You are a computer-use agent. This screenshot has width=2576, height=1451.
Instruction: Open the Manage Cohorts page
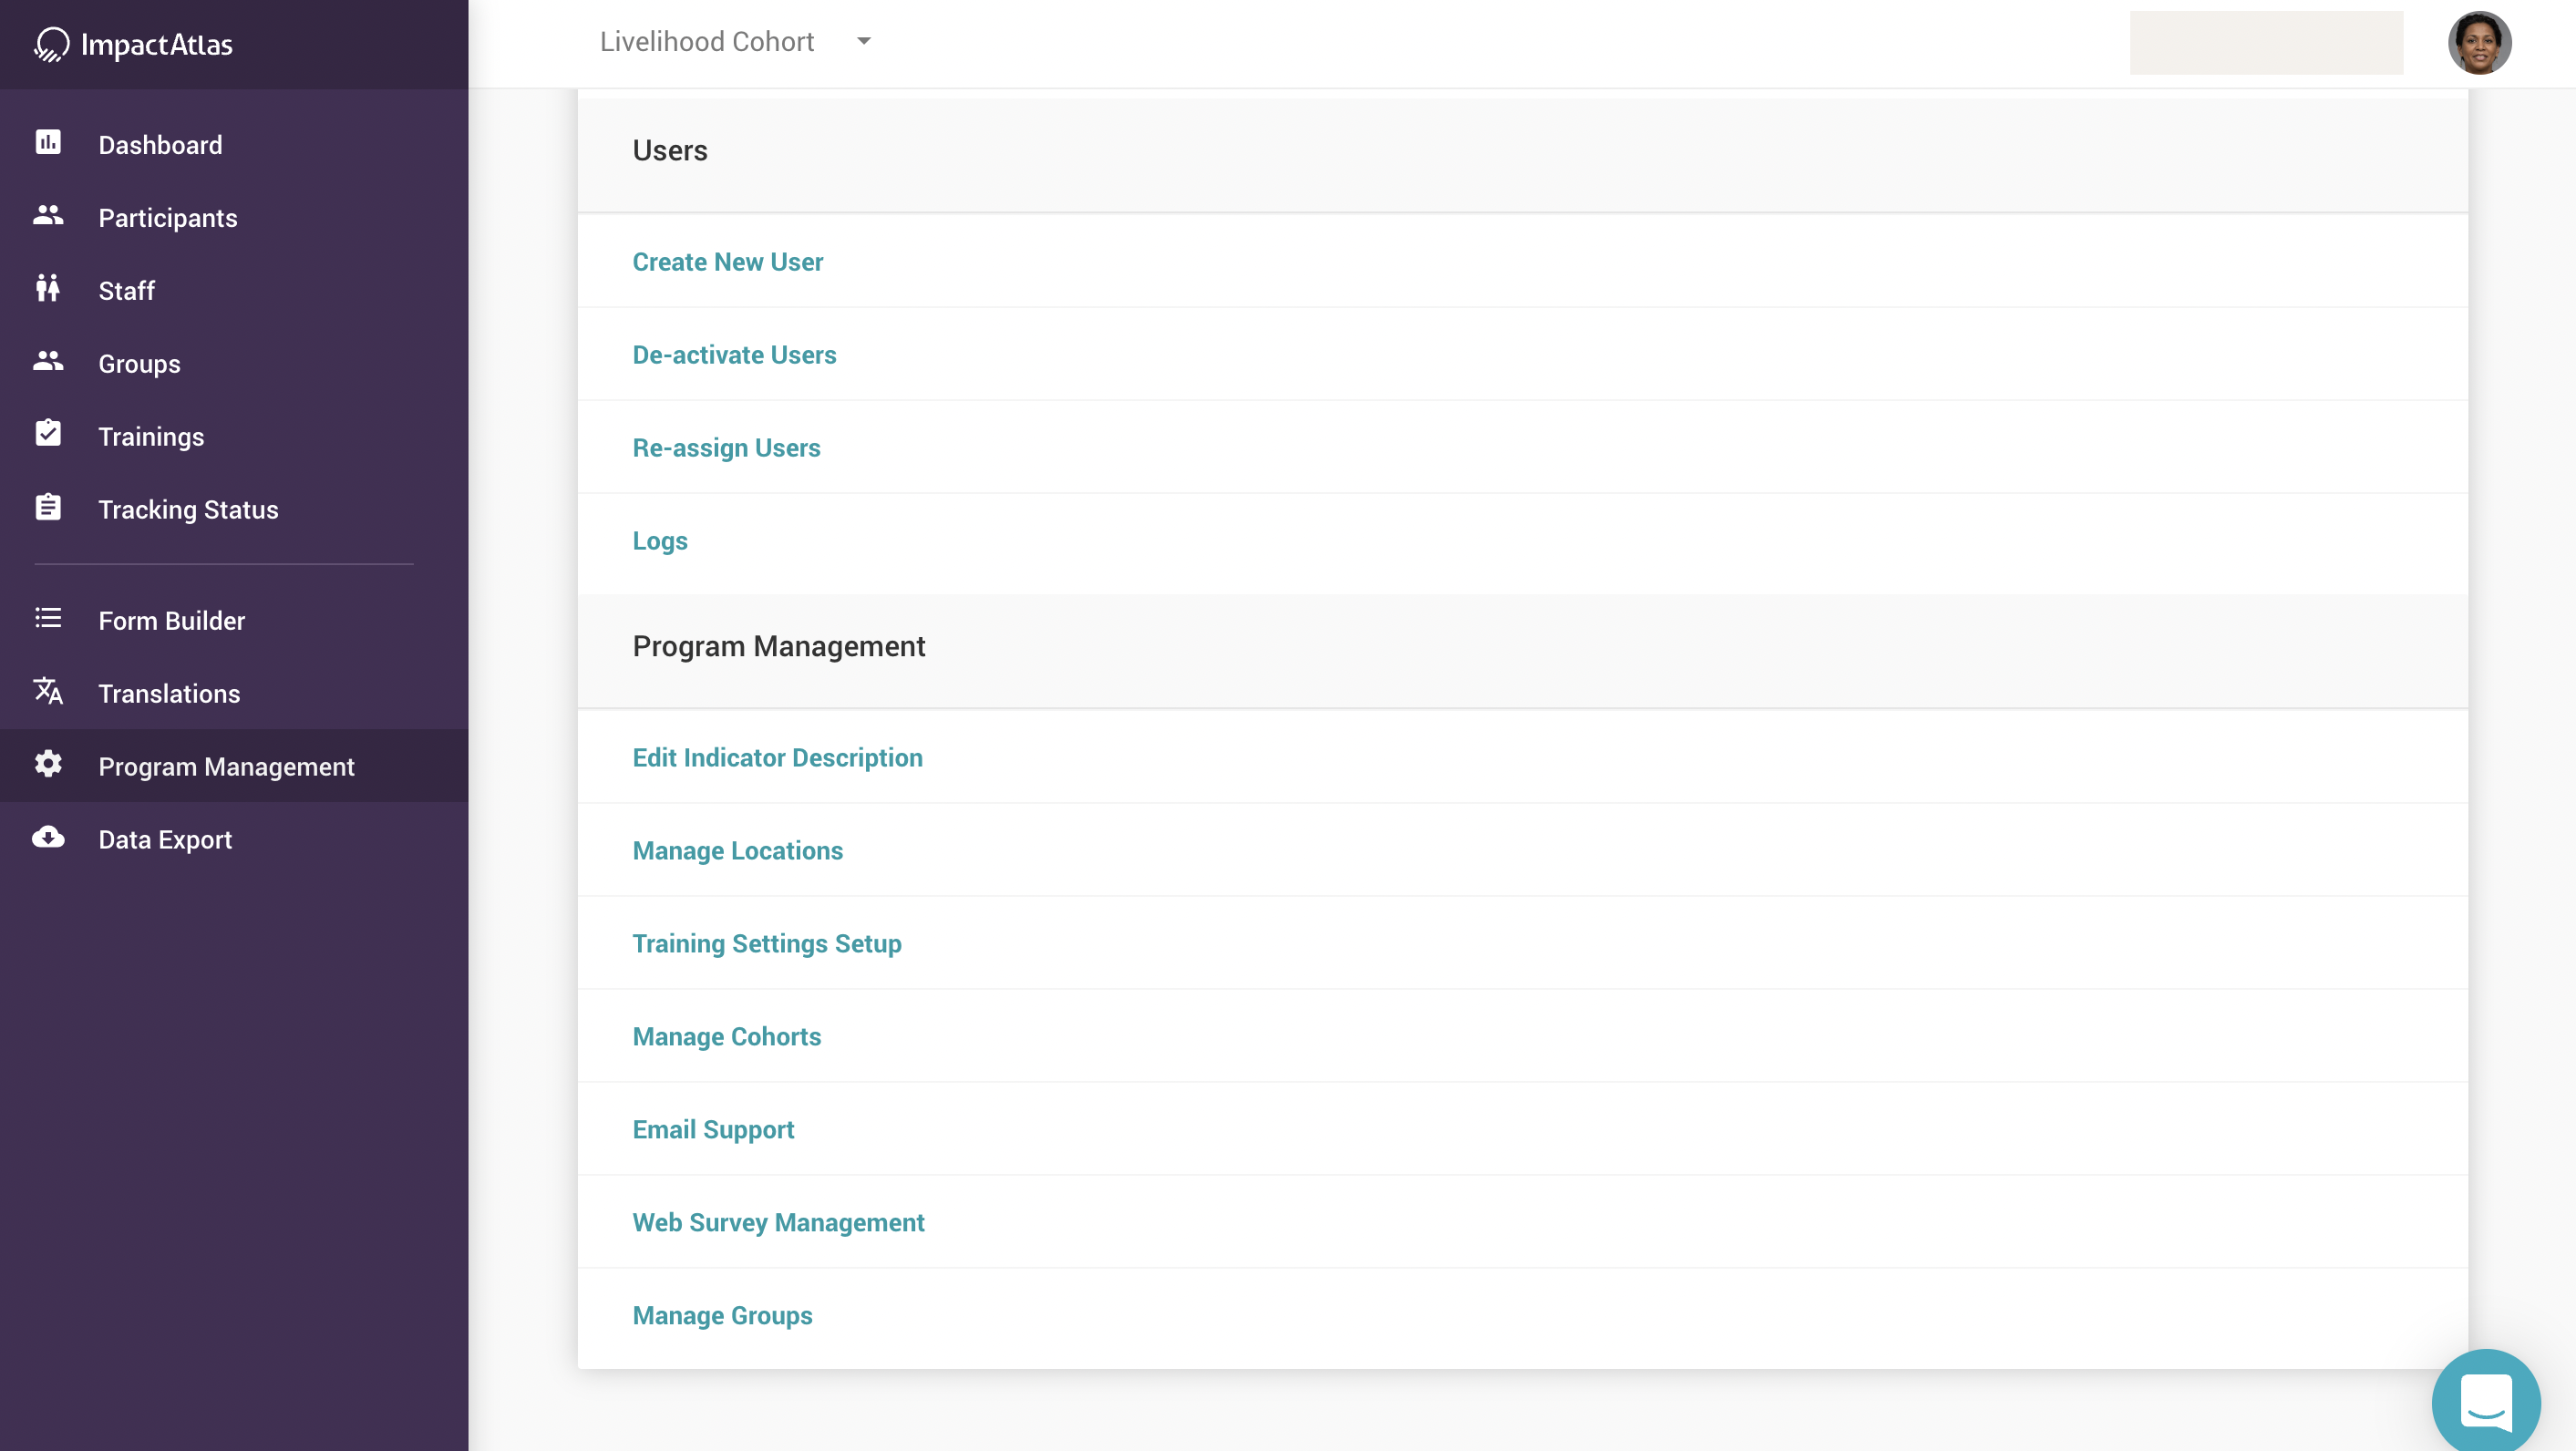pyautogui.click(x=726, y=1036)
